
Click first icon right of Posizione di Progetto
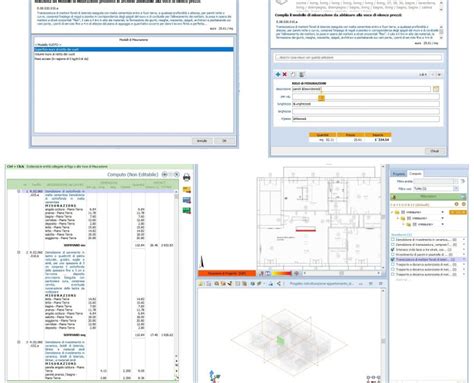261,274
